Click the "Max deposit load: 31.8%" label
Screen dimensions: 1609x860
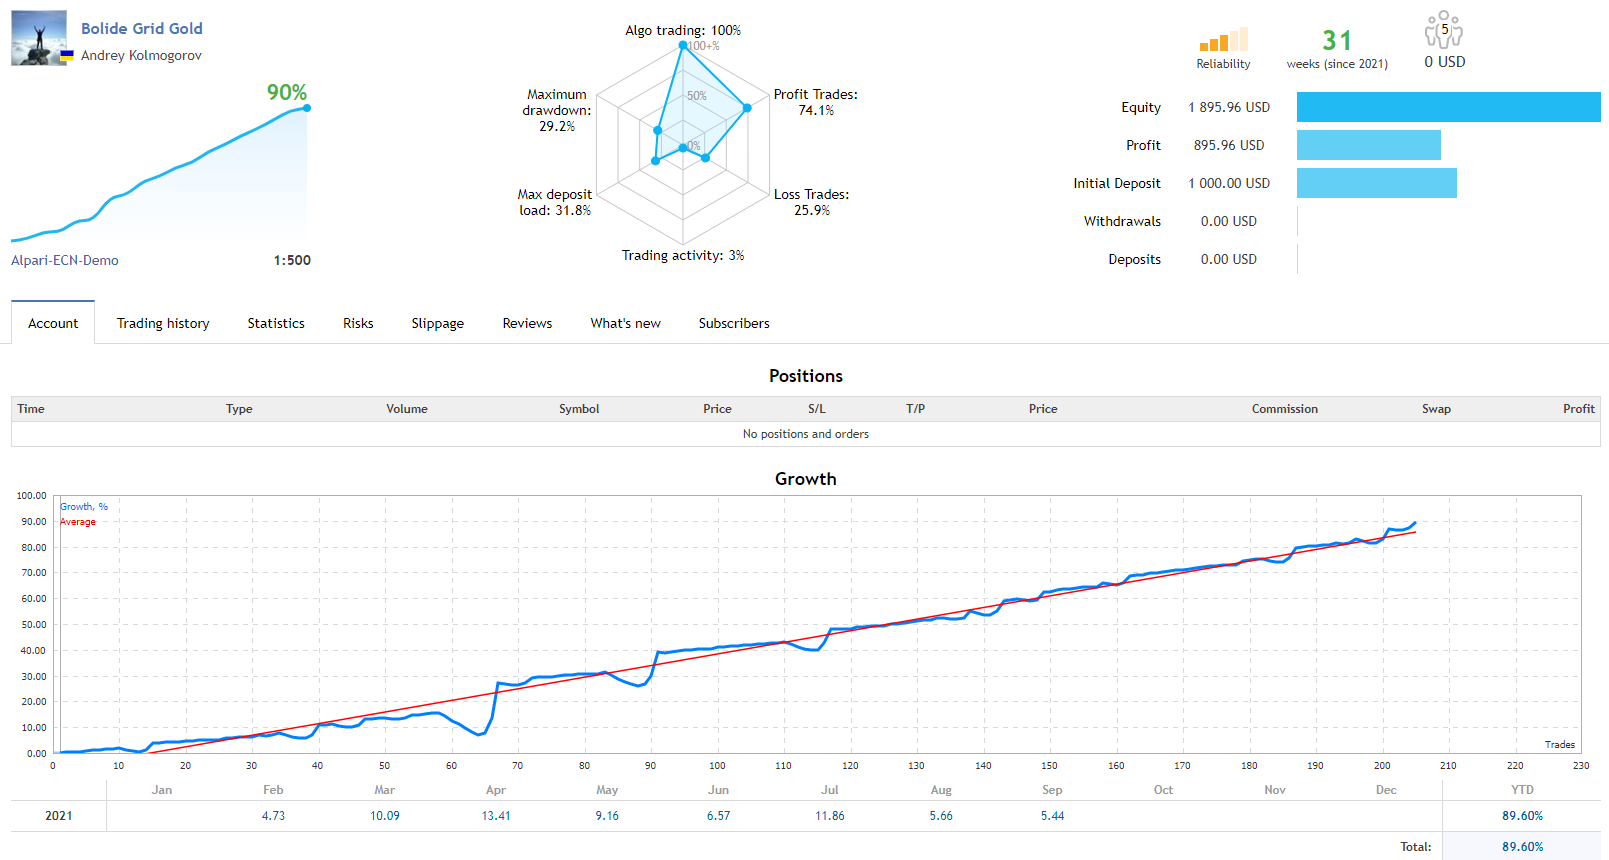click(x=555, y=202)
